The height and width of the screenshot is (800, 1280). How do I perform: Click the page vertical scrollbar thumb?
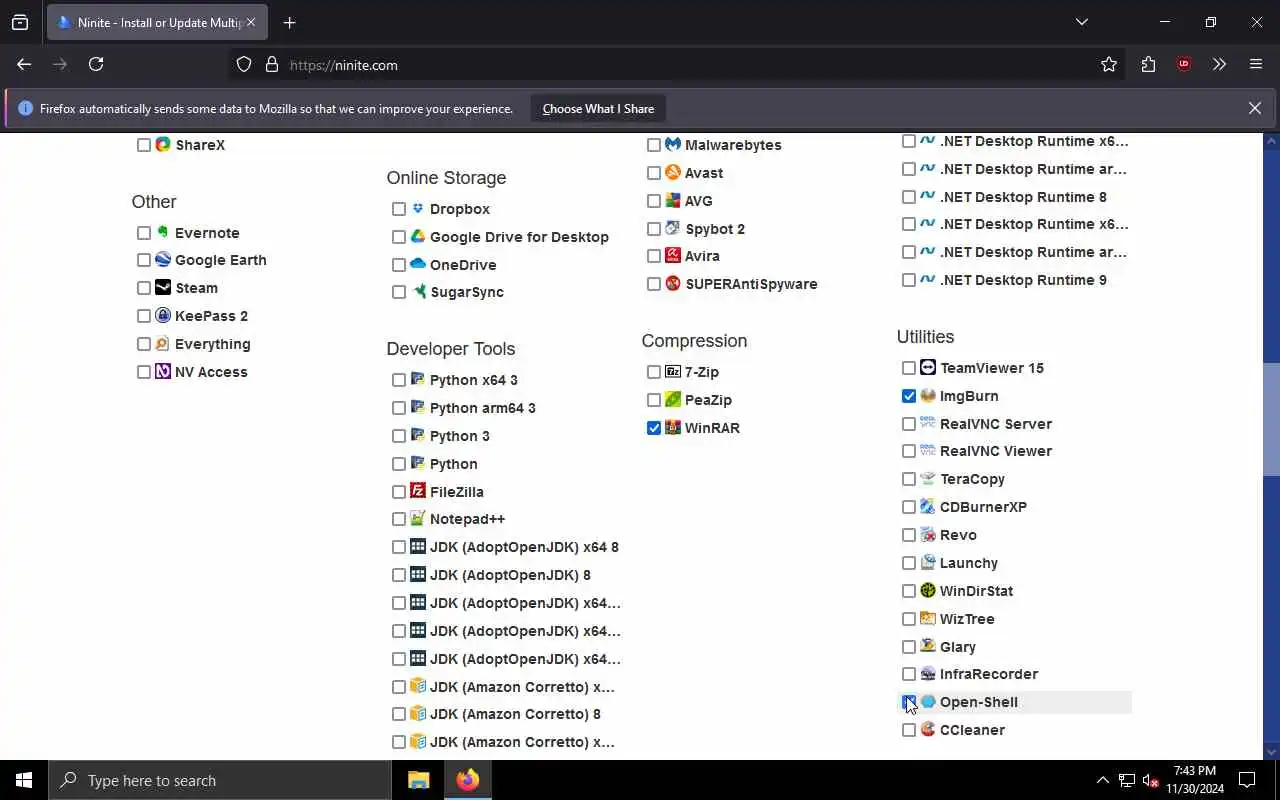tap(1271, 420)
